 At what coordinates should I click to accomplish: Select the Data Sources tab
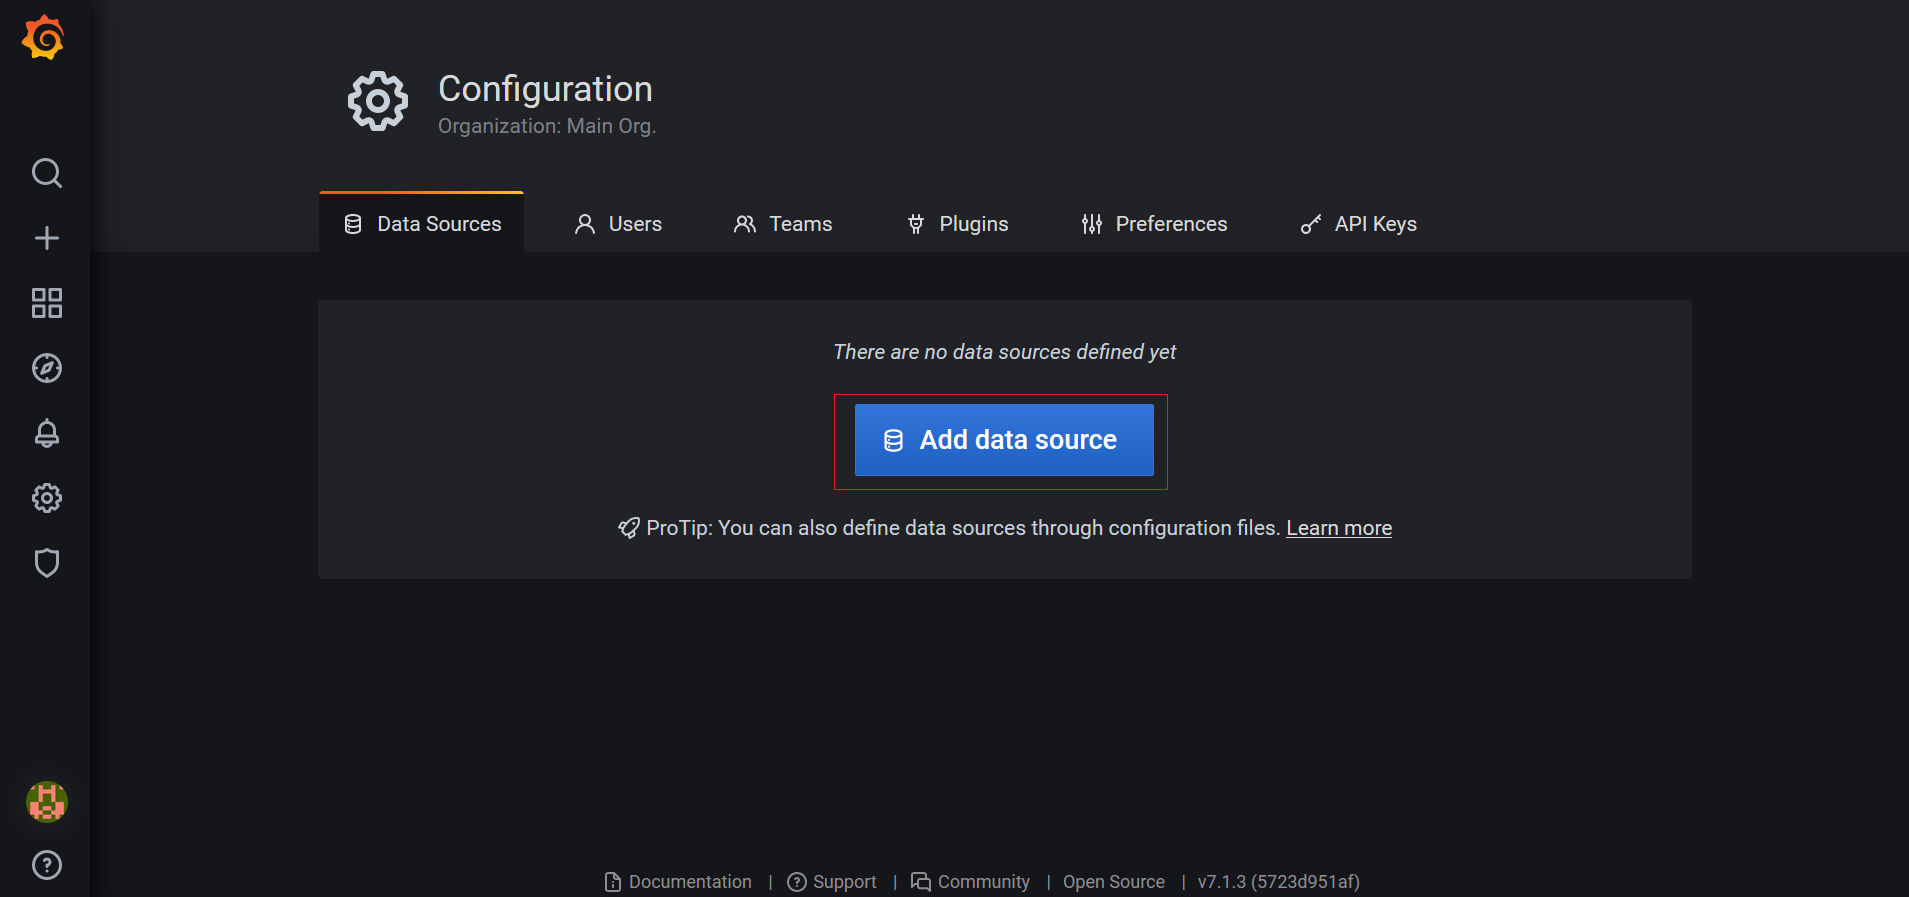pos(422,224)
